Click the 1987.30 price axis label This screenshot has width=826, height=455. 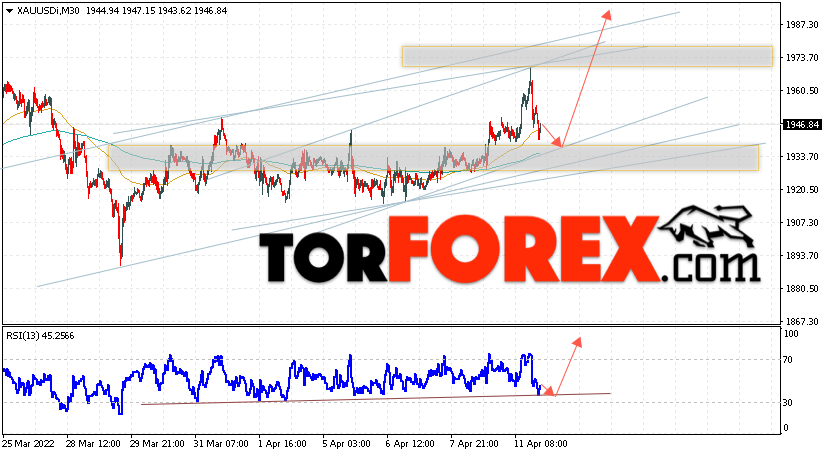(802, 25)
